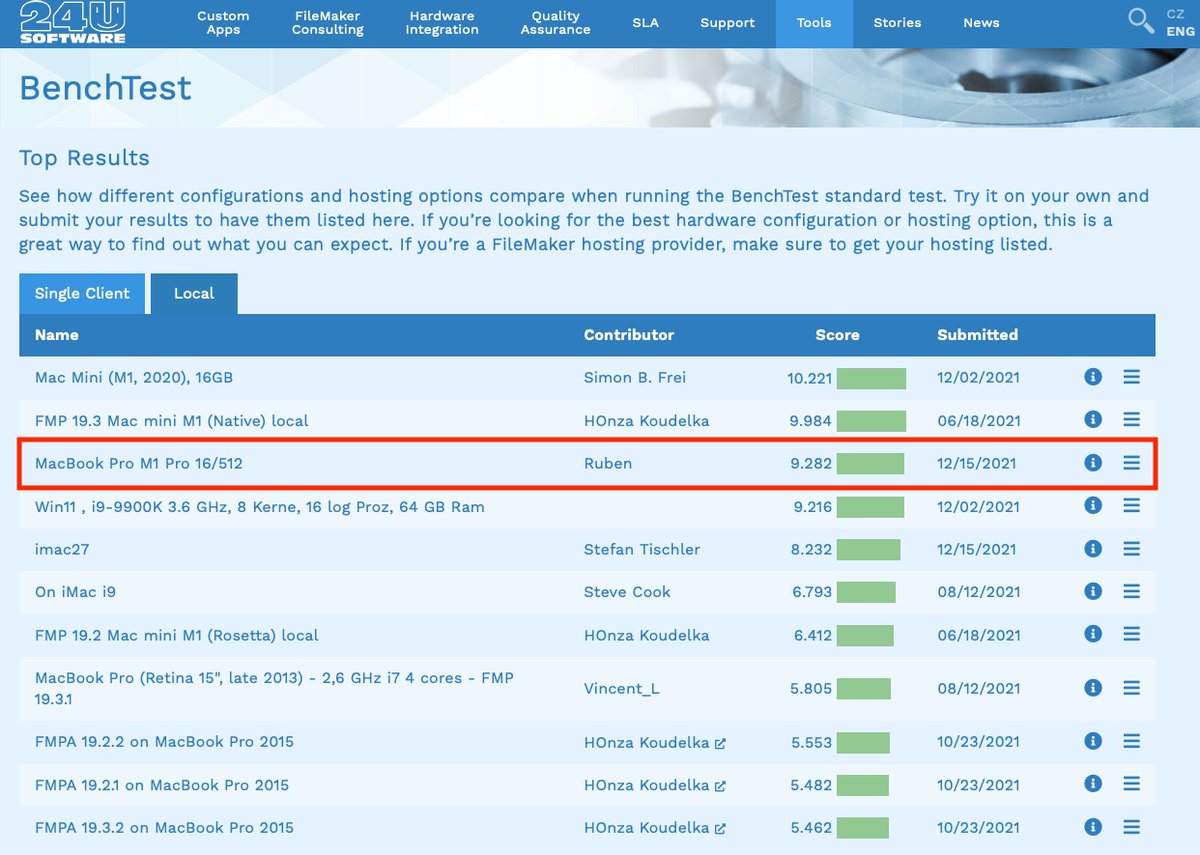Click contributor 'Vincent_L'
Image resolution: width=1200 pixels, height=855 pixels.
pos(622,688)
